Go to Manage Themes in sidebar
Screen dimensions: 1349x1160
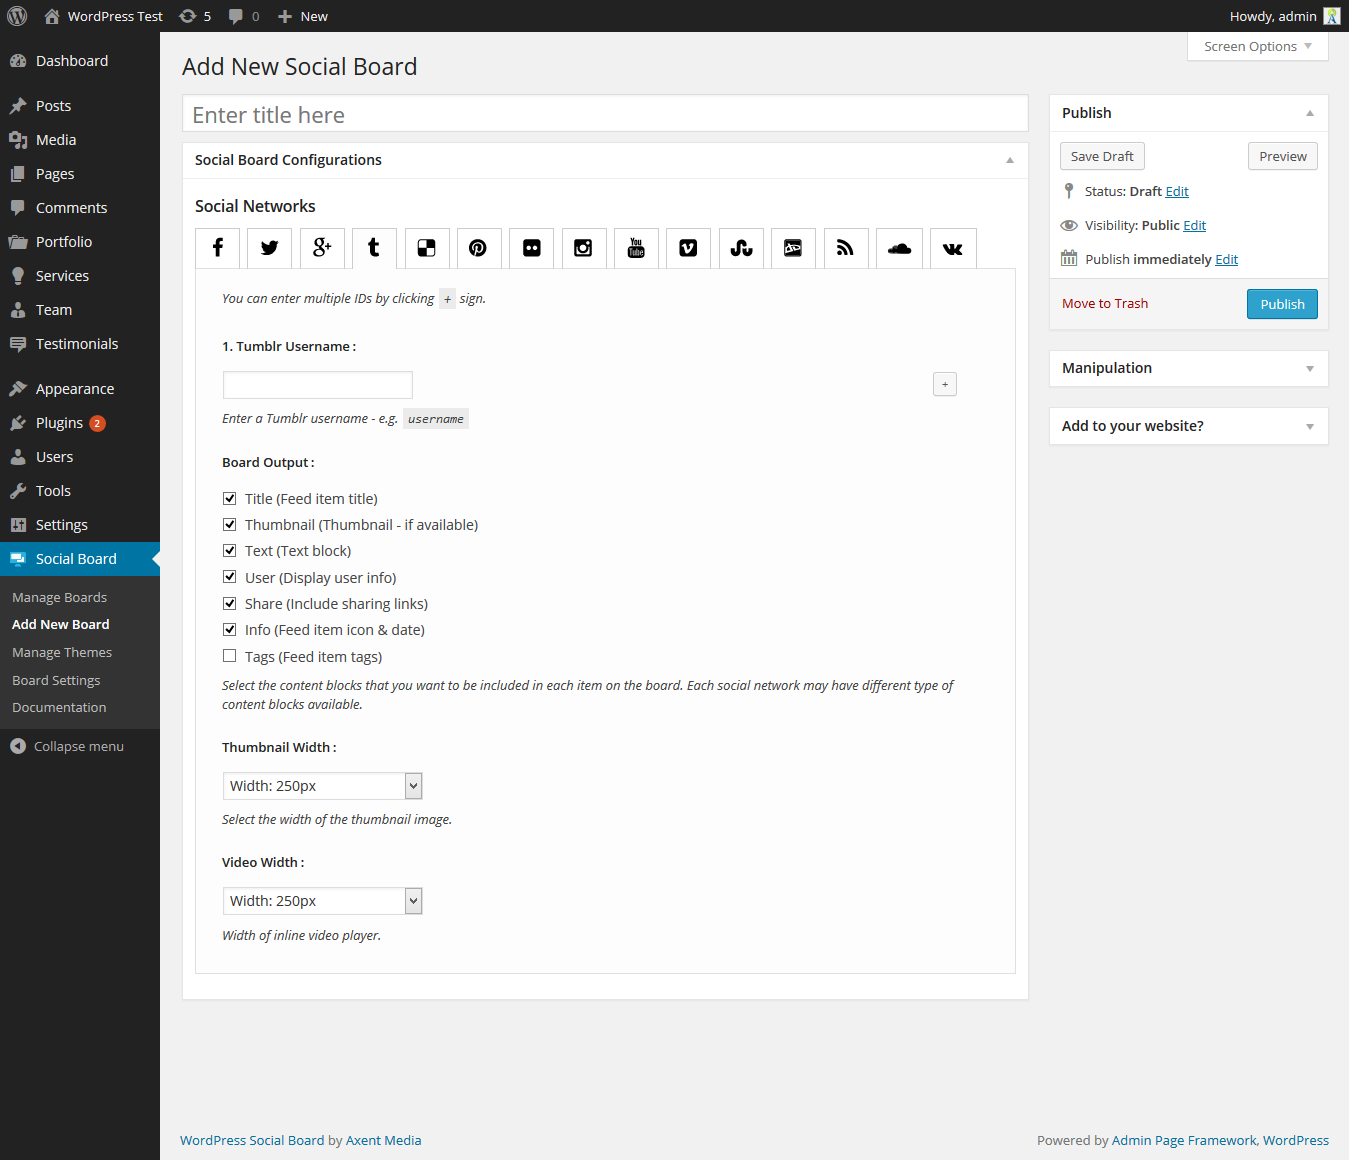61,651
